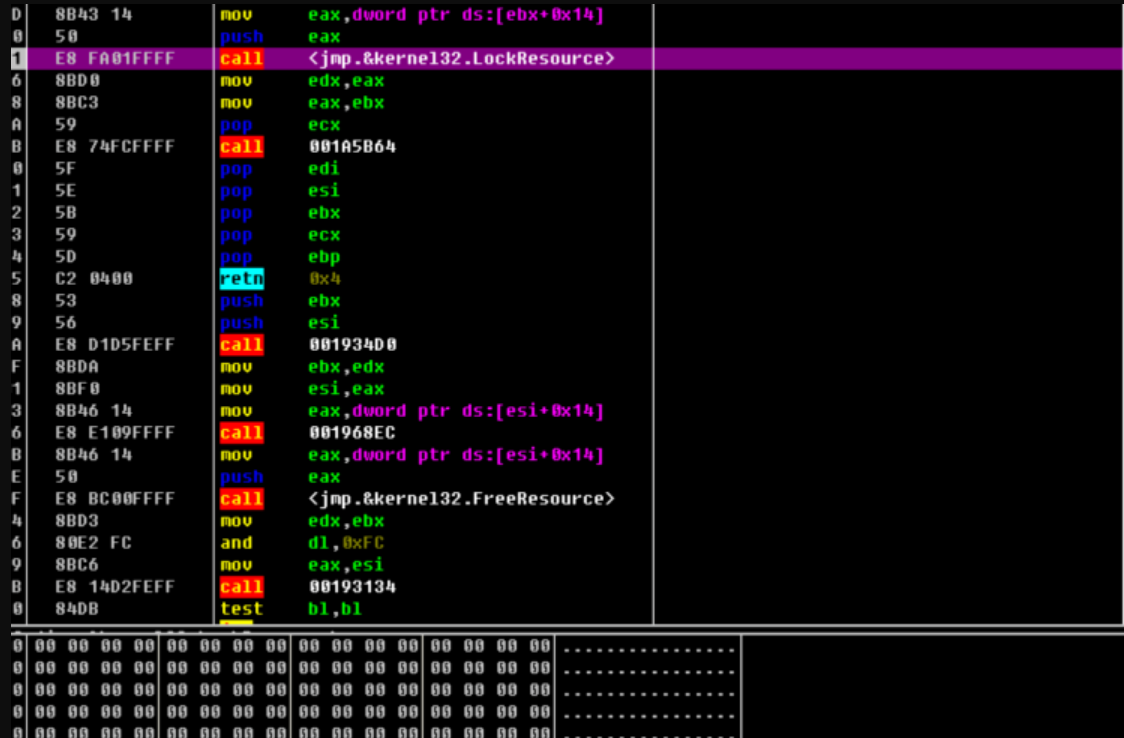This screenshot has width=1124, height=738.
Task: Click opcode bytes E8 BC00FFFF
Action: click(115, 499)
